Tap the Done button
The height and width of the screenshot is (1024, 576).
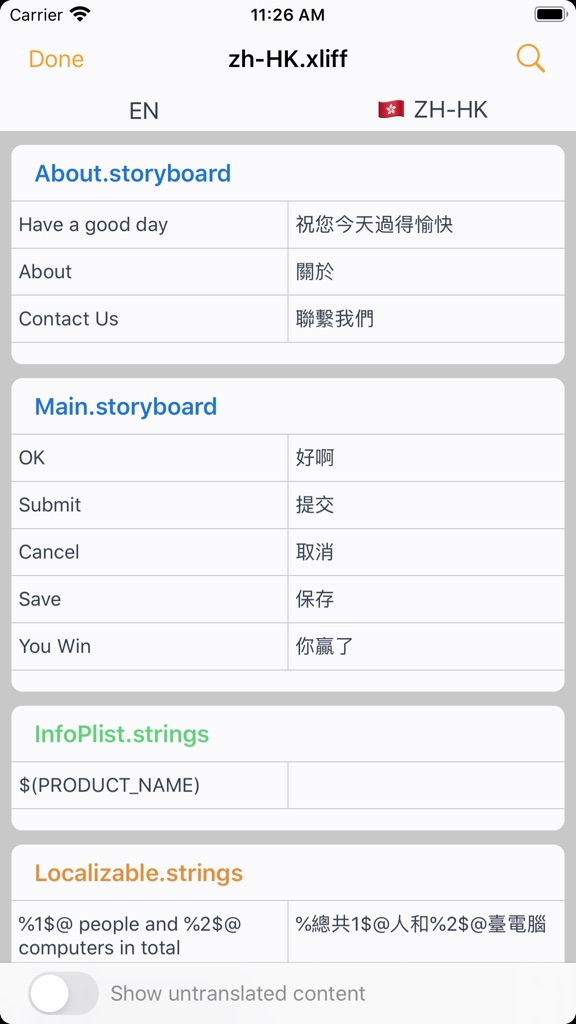click(x=56, y=58)
